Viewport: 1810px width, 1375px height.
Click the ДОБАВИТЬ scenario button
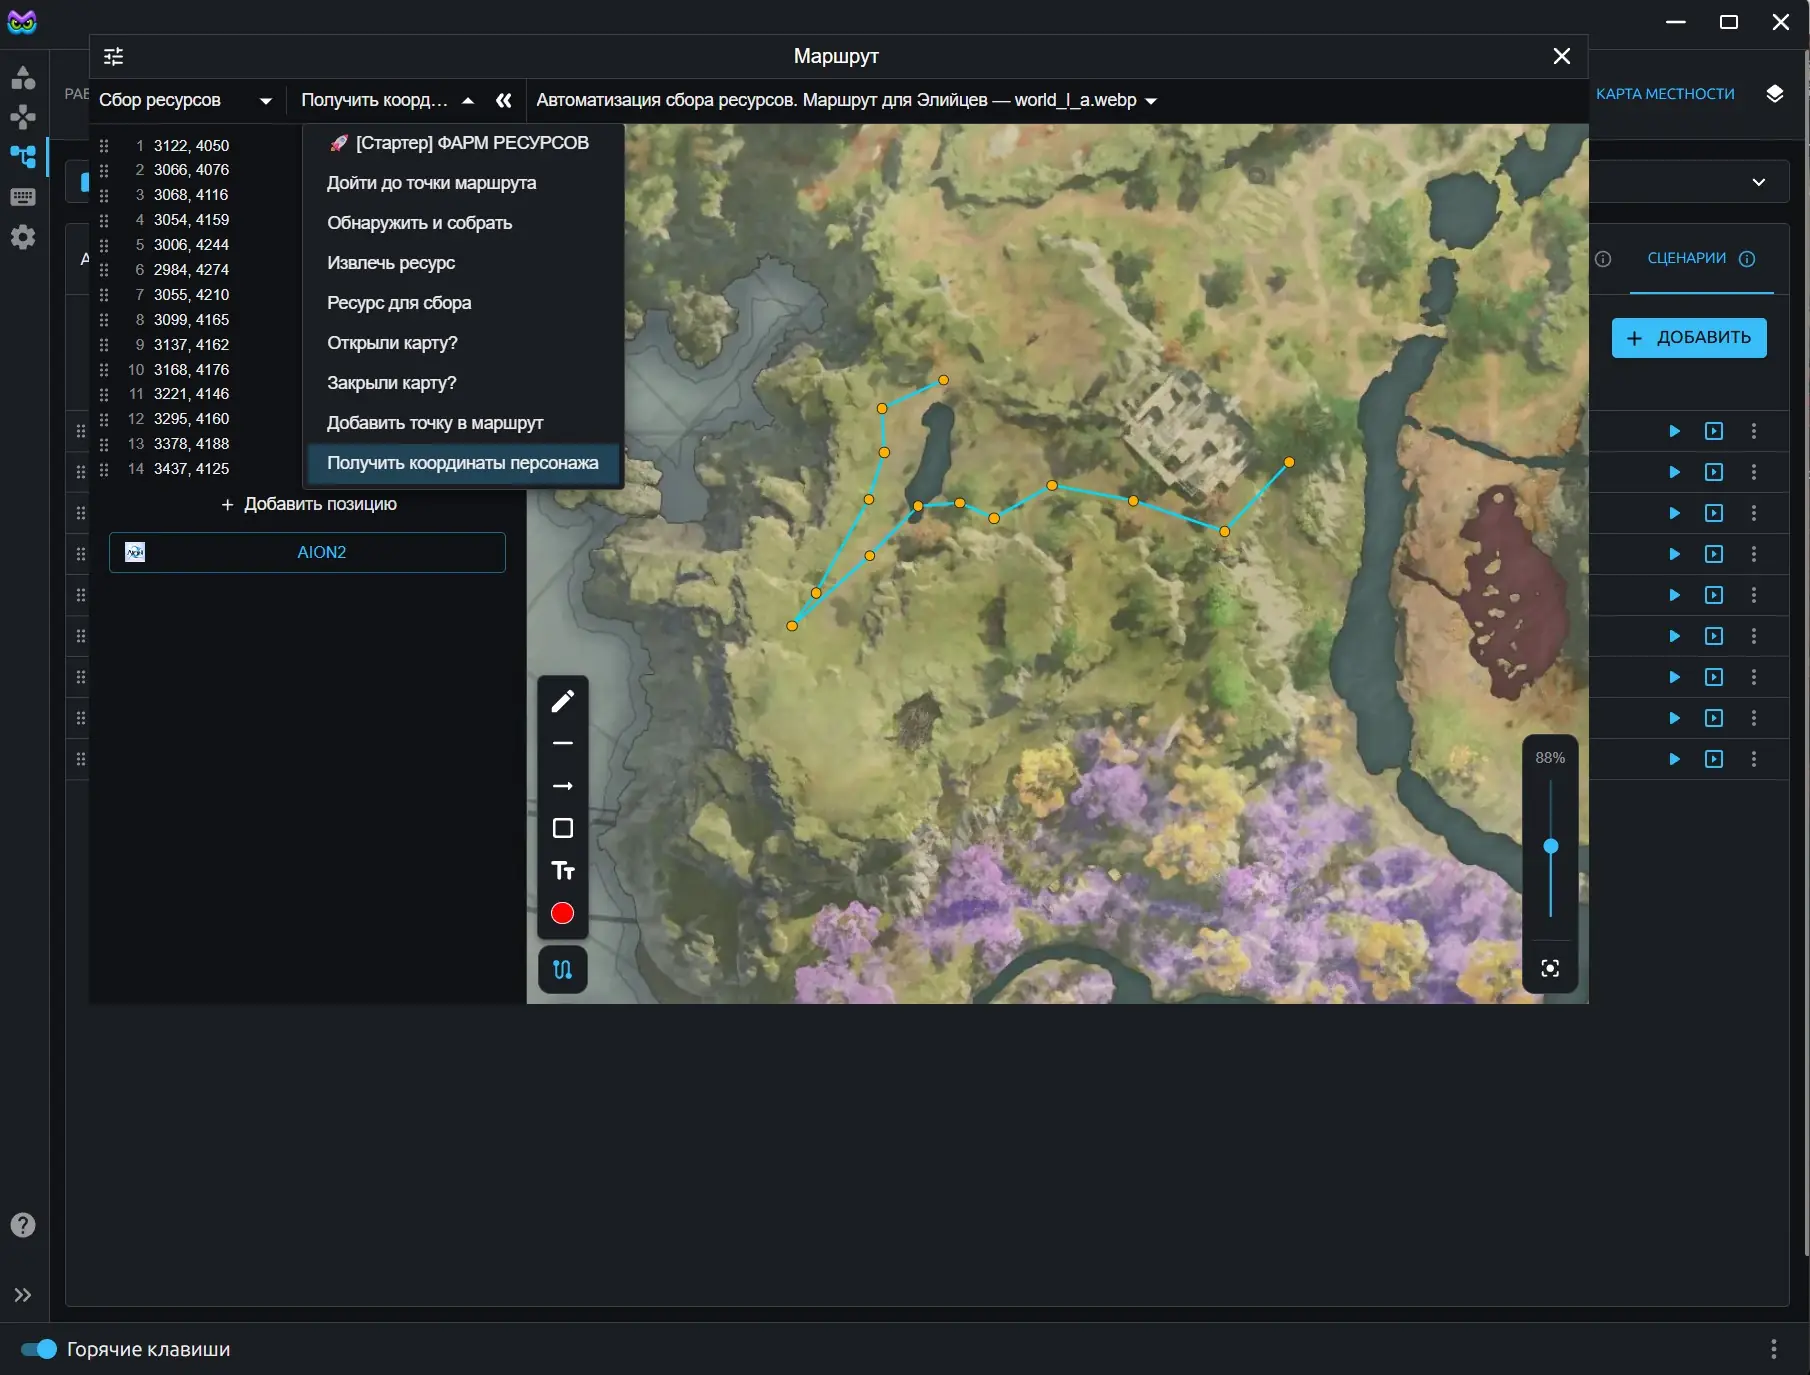click(1689, 338)
